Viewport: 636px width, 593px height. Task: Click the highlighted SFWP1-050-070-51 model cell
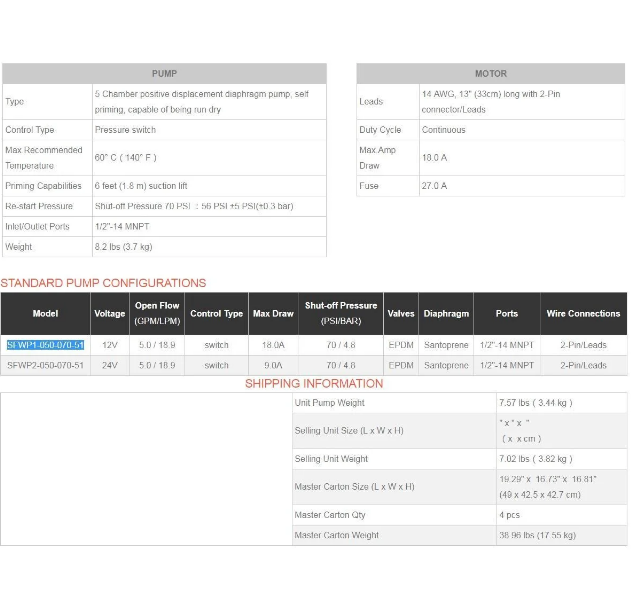[45, 345]
